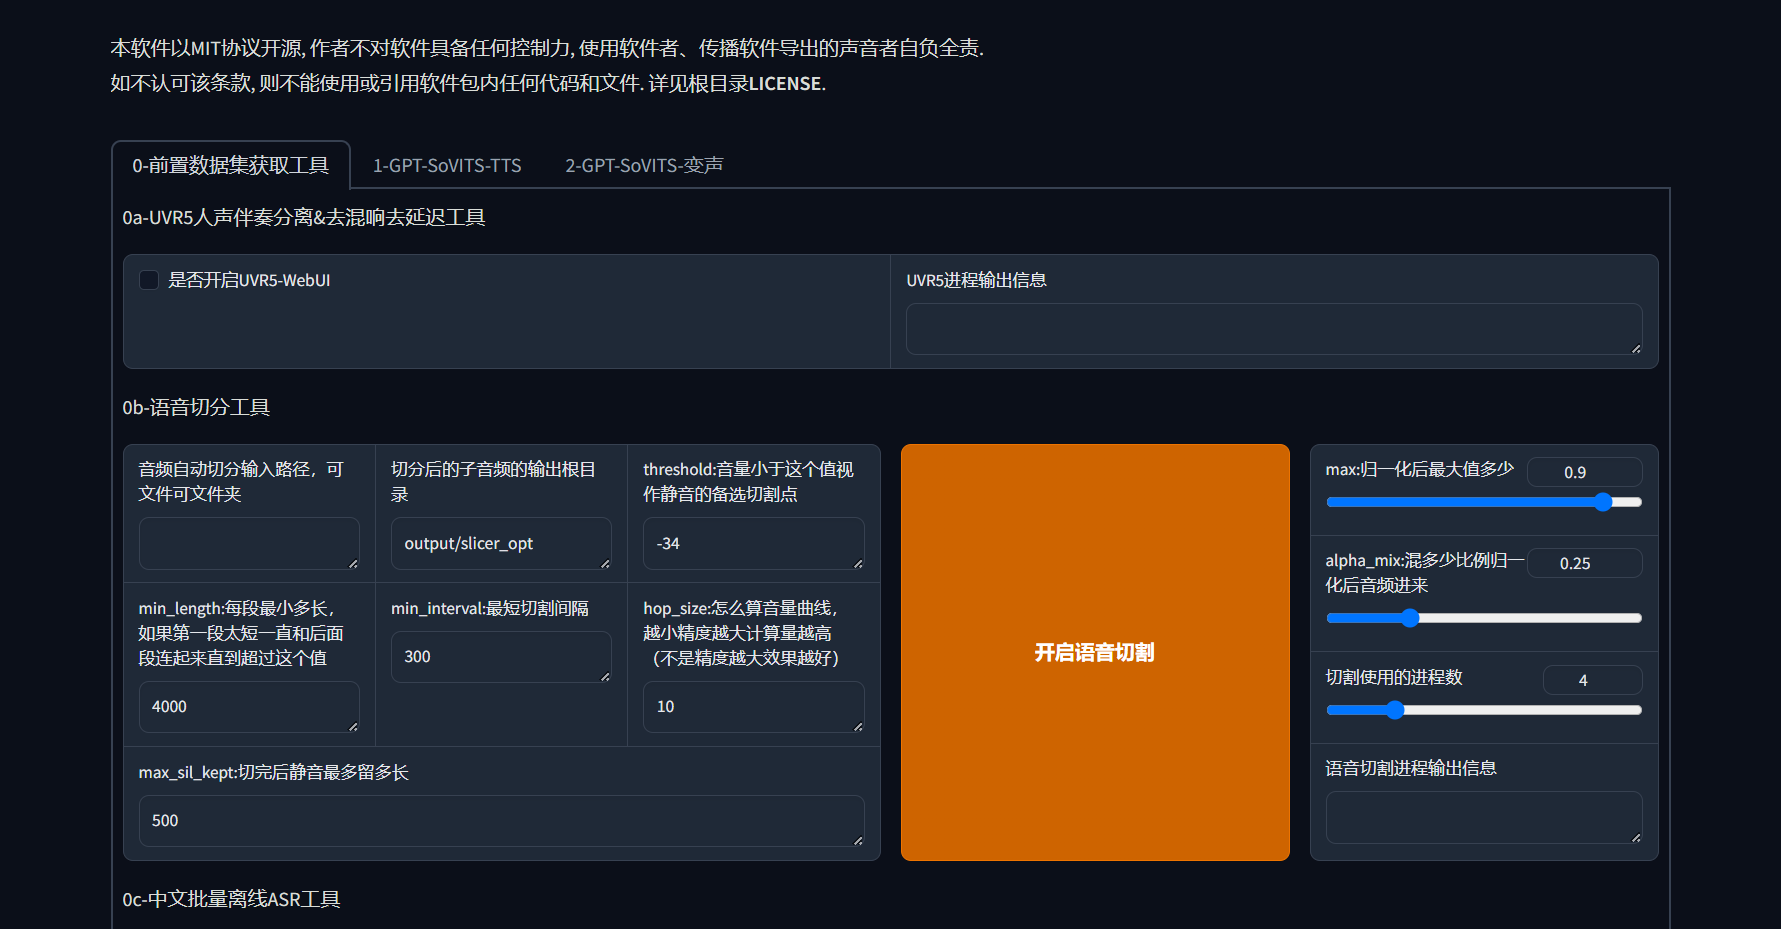Image resolution: width=1781 pixels, height=929 pixels.
Task: Click the max number box showing 0.9
Action: point(1584,472)
